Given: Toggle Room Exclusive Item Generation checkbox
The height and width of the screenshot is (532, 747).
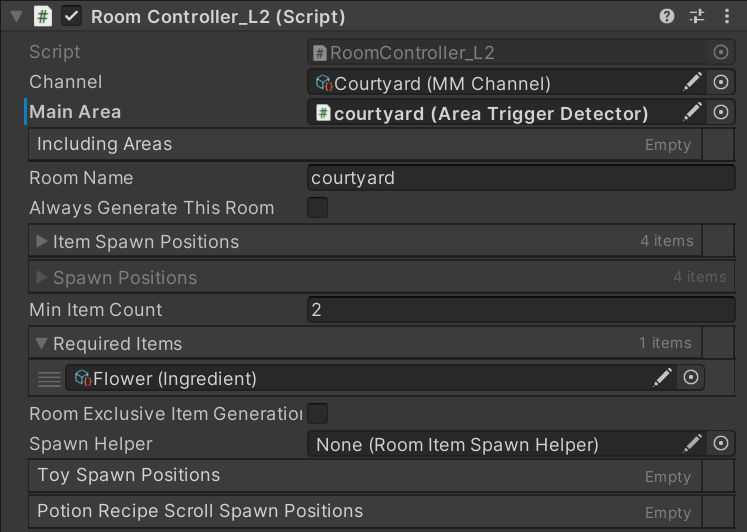Looking at the screenshot, I should click(x=317, y=413).
